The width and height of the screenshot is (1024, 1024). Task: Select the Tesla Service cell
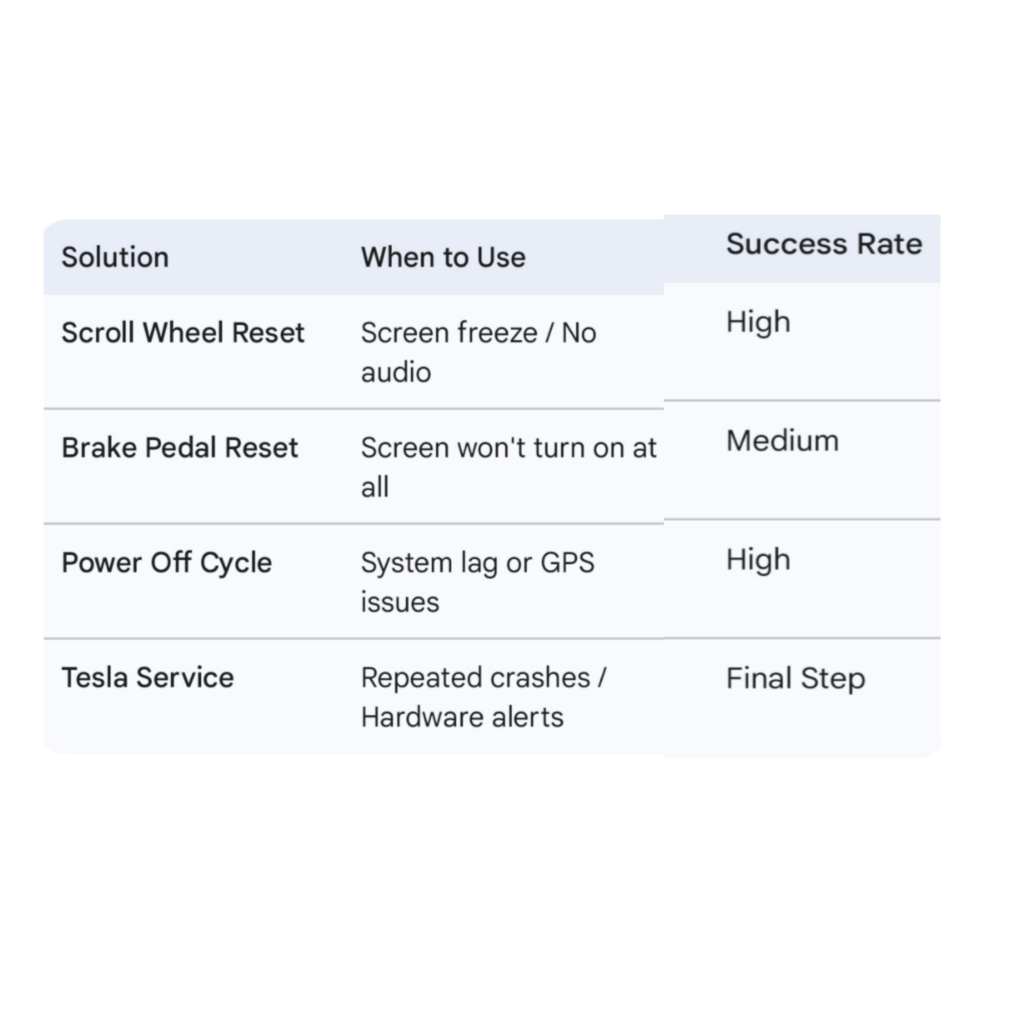148,677
